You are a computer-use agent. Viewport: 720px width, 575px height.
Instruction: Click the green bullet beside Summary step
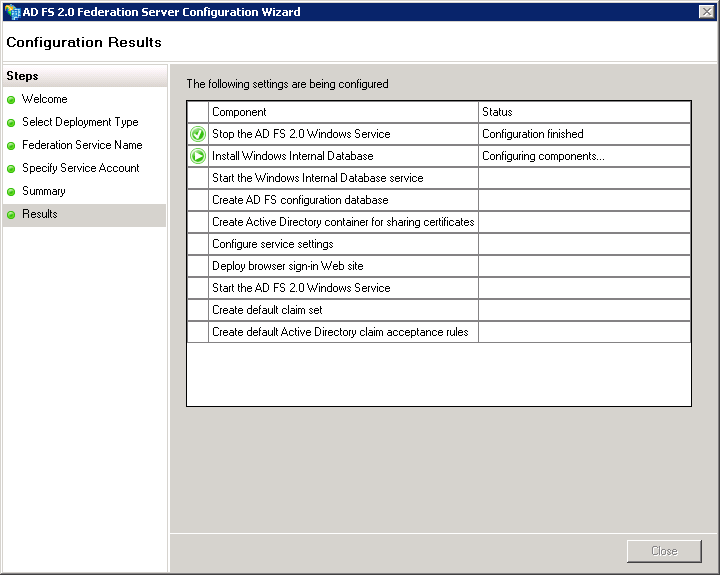click(11, 192)
